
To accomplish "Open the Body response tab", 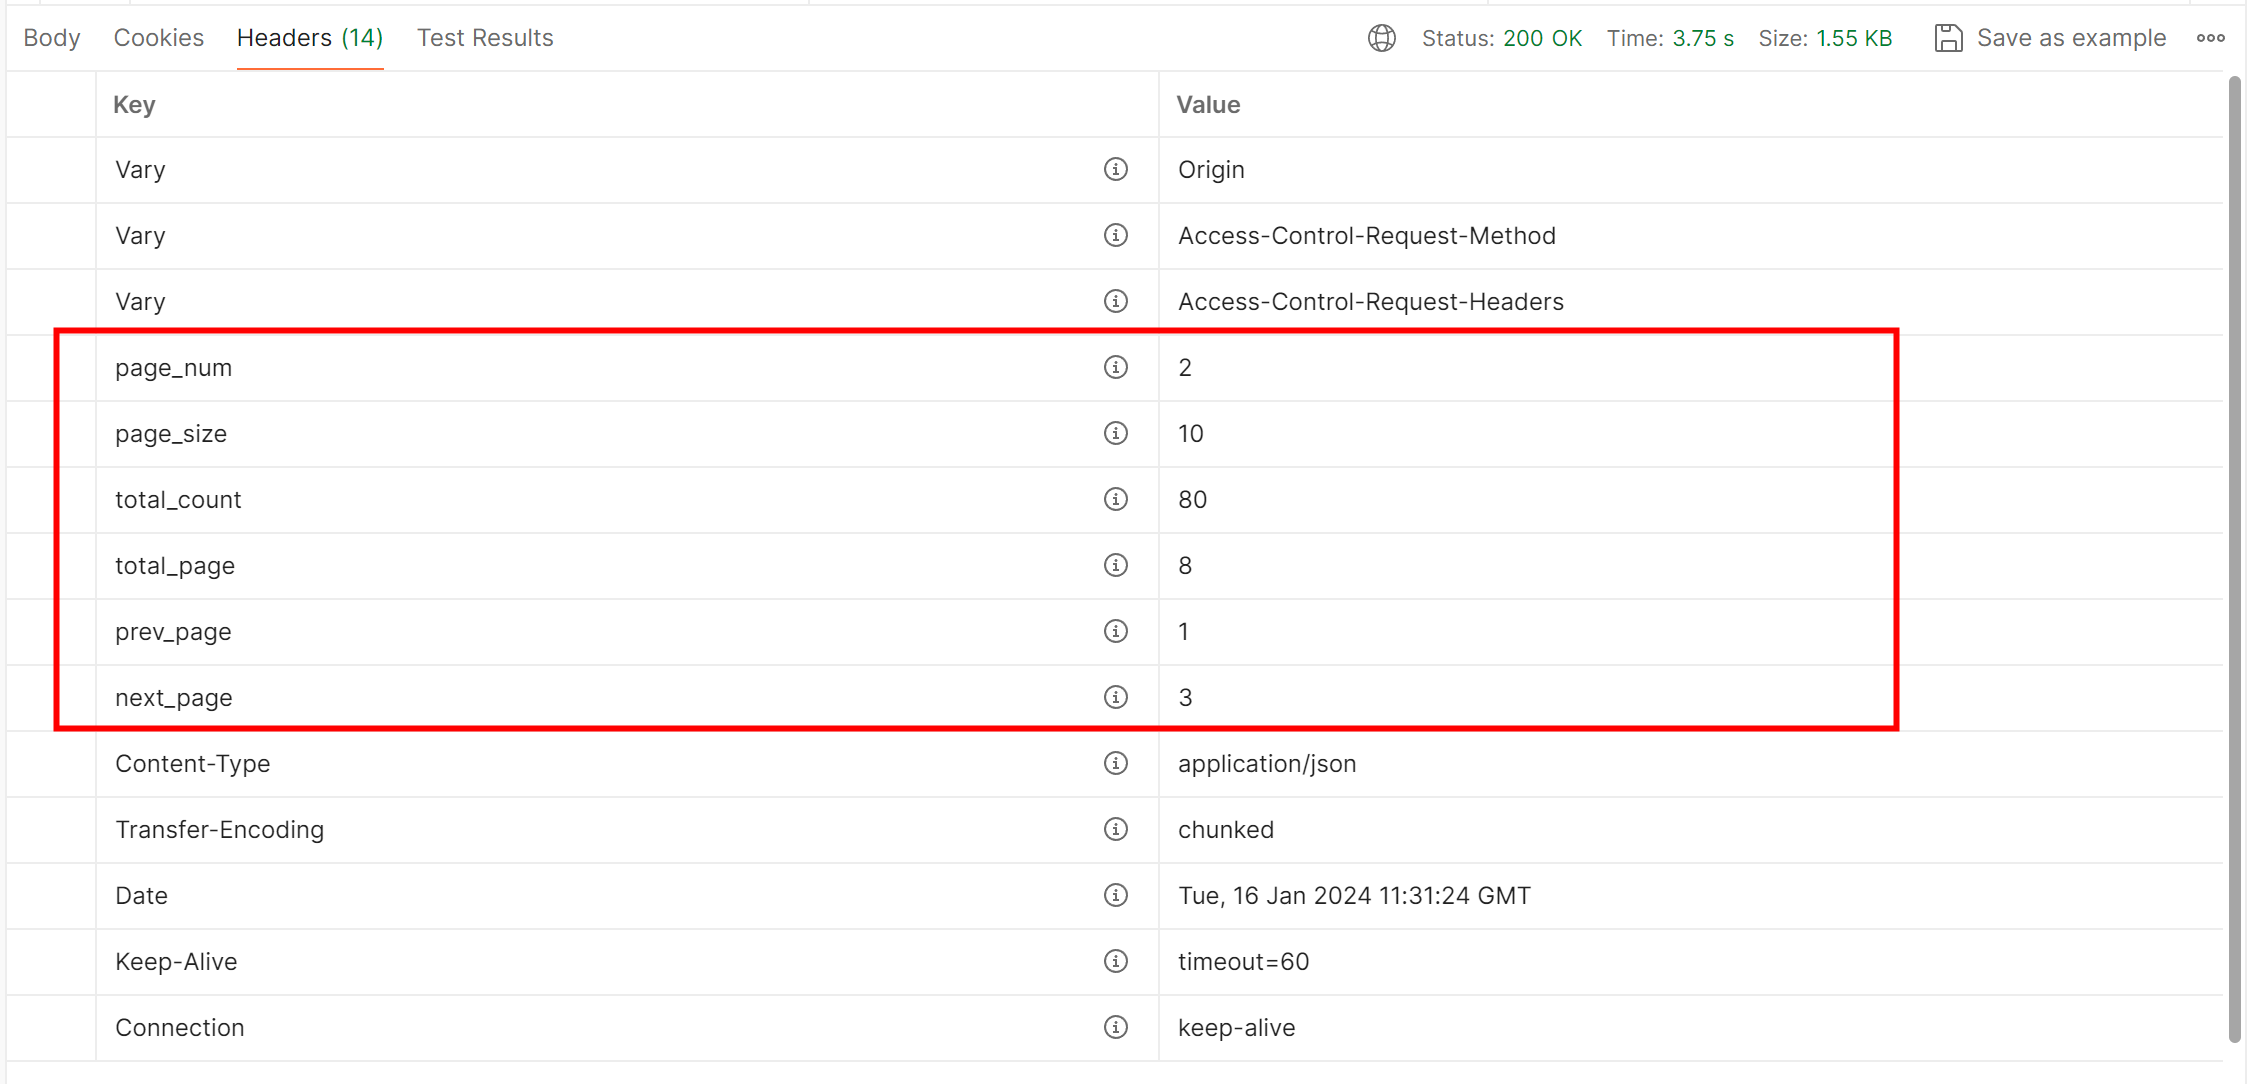I will [52, 38].
